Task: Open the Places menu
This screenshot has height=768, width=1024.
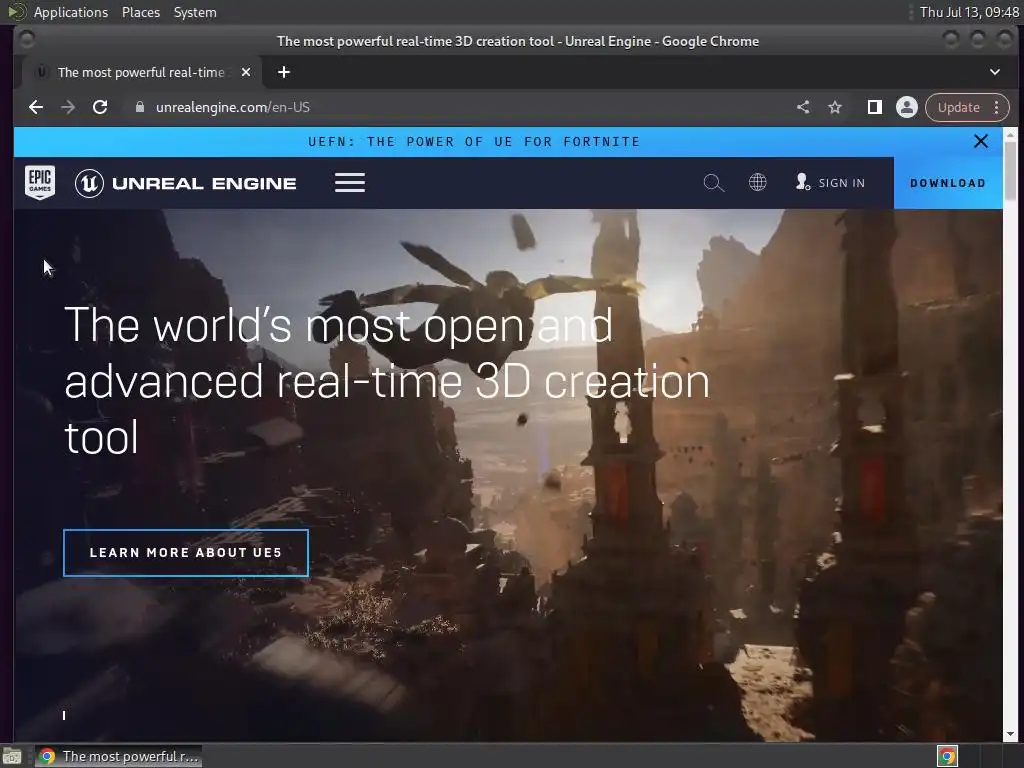Action: pyautogui.click(x=141, y=12)
